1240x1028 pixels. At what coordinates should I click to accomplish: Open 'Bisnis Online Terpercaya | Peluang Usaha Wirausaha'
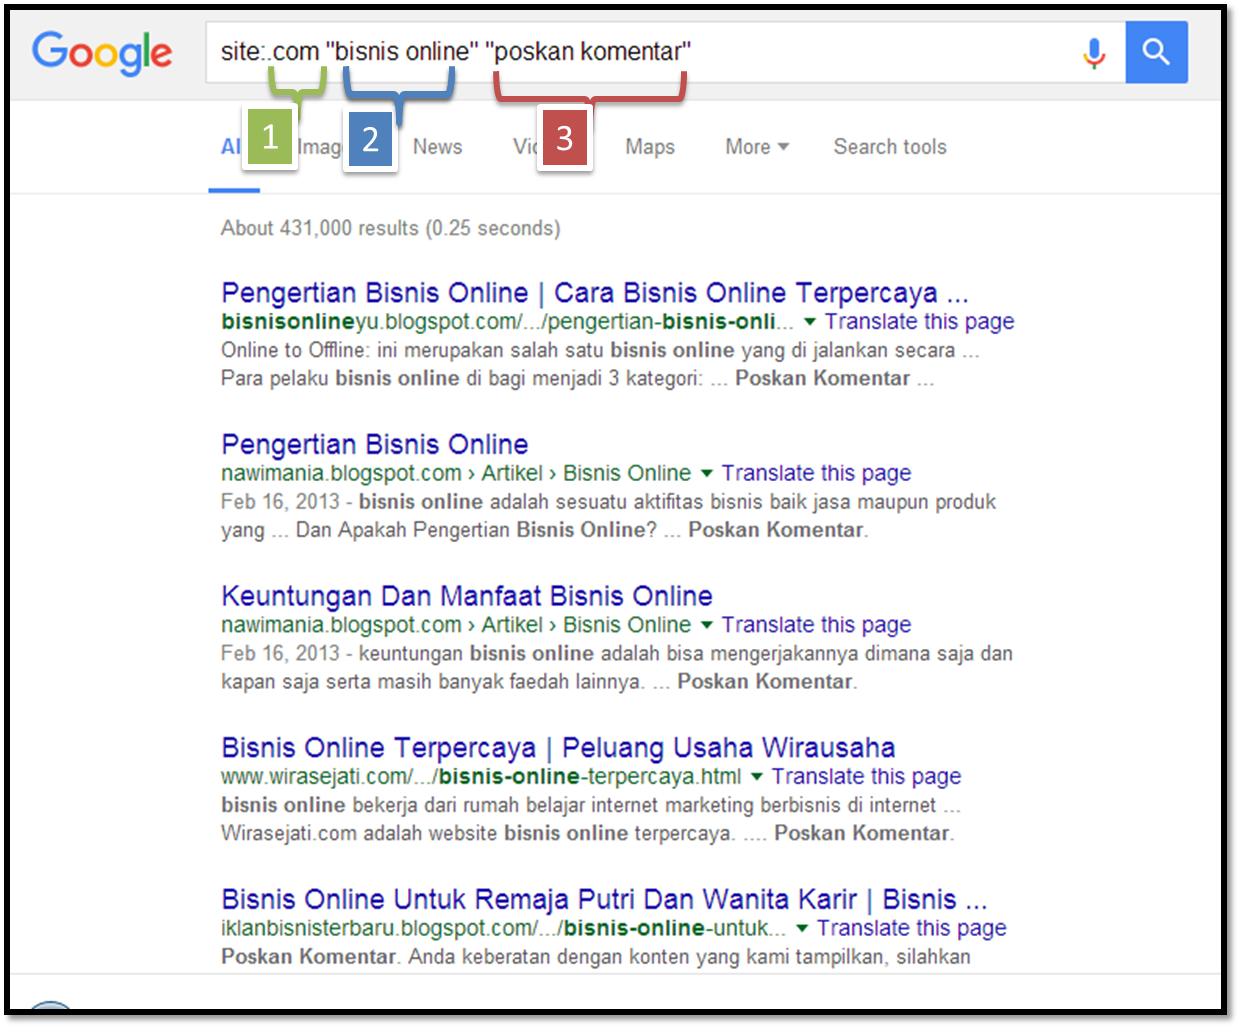558,748
